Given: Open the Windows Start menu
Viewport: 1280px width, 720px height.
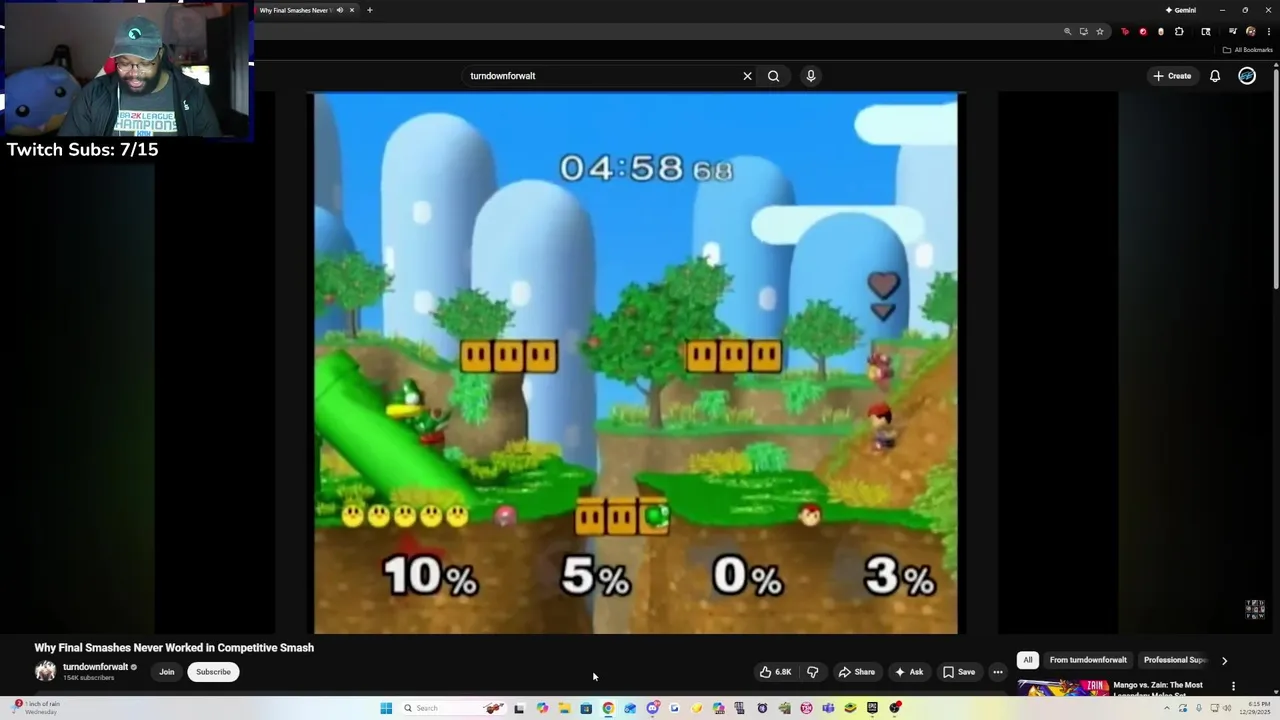Looking at the screenshot, I should click(386, 708).
